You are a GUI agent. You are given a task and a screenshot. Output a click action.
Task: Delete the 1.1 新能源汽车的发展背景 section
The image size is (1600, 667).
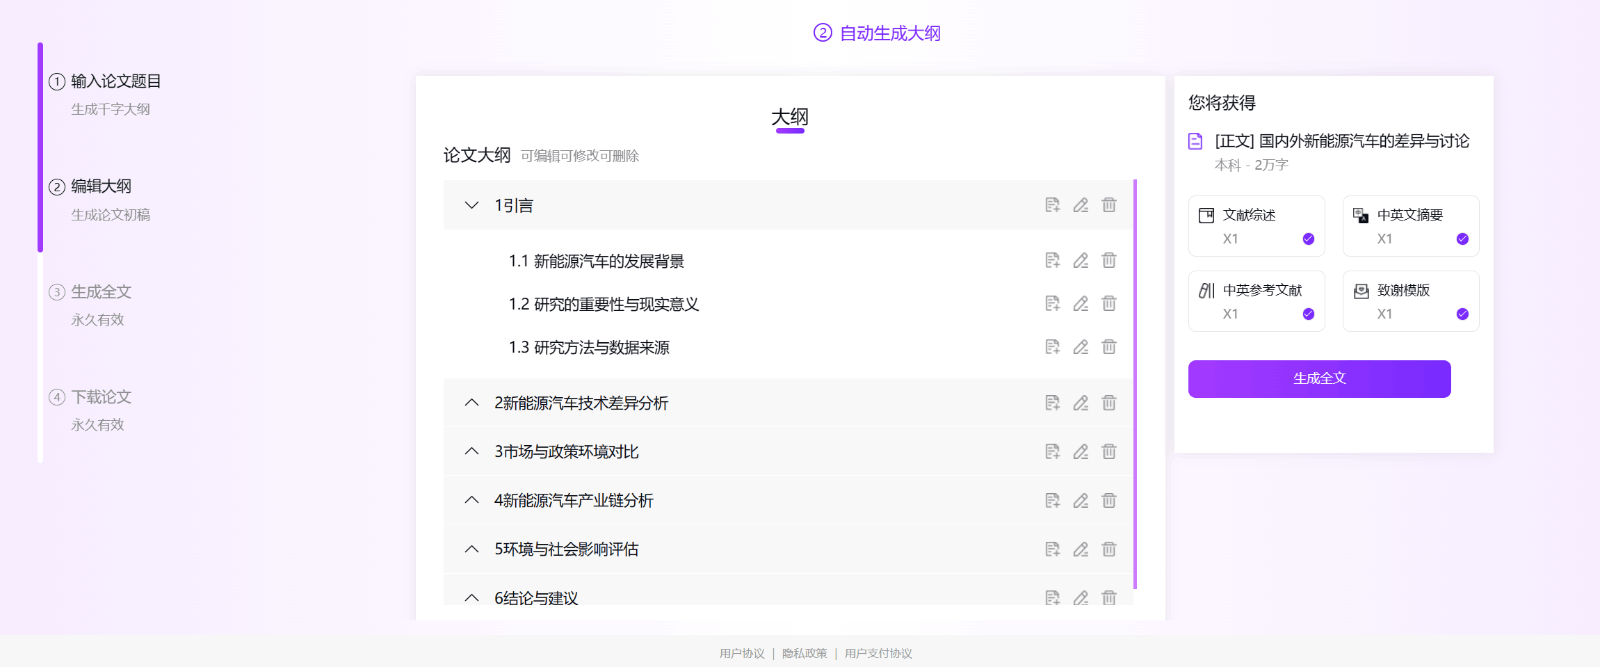point(1109,261)
